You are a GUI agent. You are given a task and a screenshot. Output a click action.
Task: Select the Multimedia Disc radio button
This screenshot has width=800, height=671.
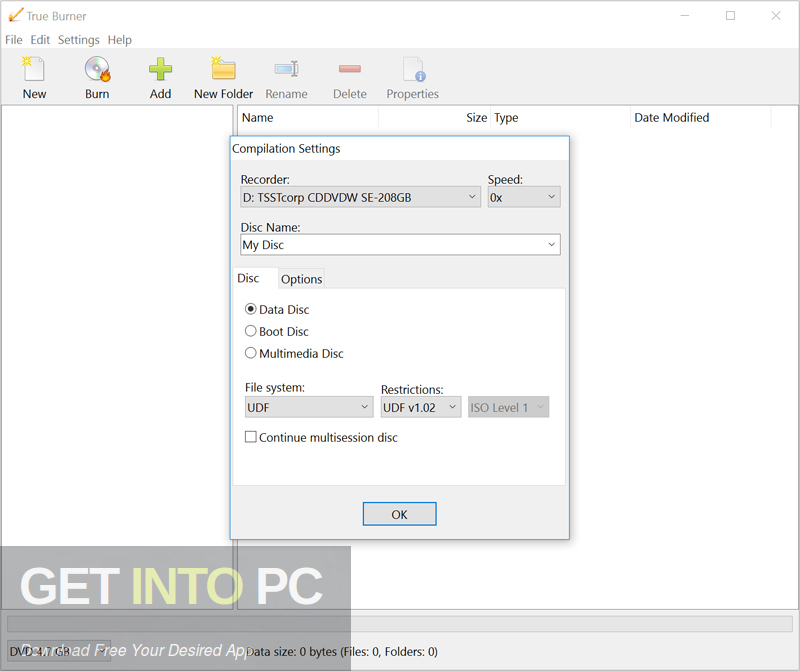pyautogui.click(x=251, y=353)
